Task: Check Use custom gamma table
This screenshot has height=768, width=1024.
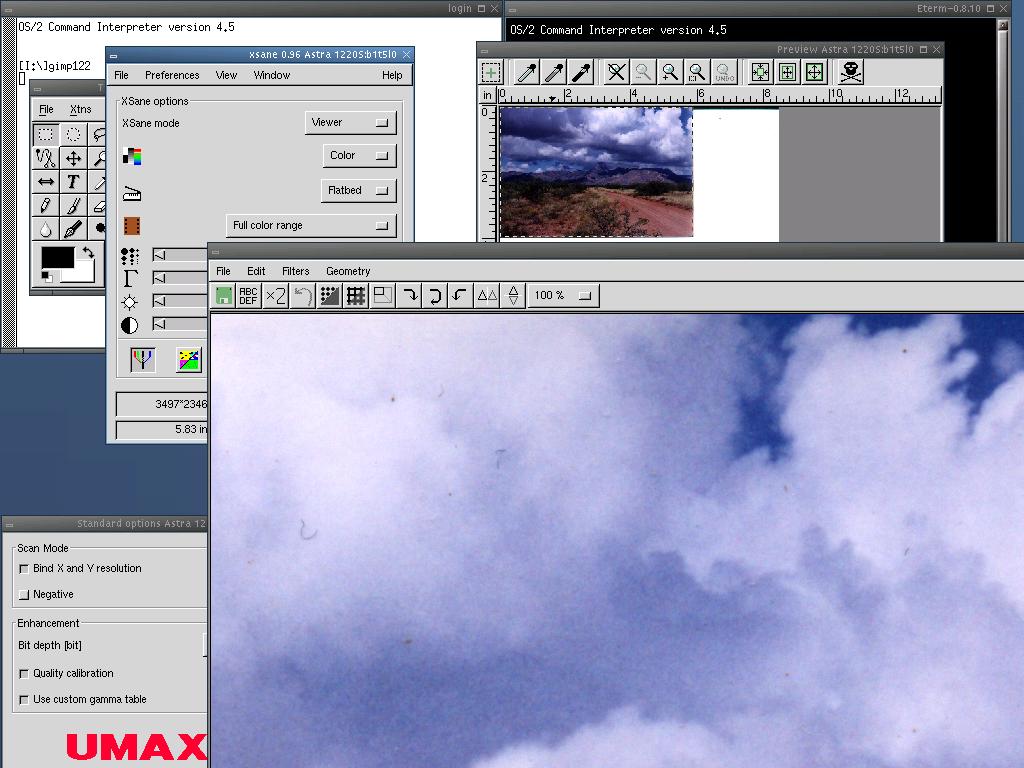Action: coord(24,699)
